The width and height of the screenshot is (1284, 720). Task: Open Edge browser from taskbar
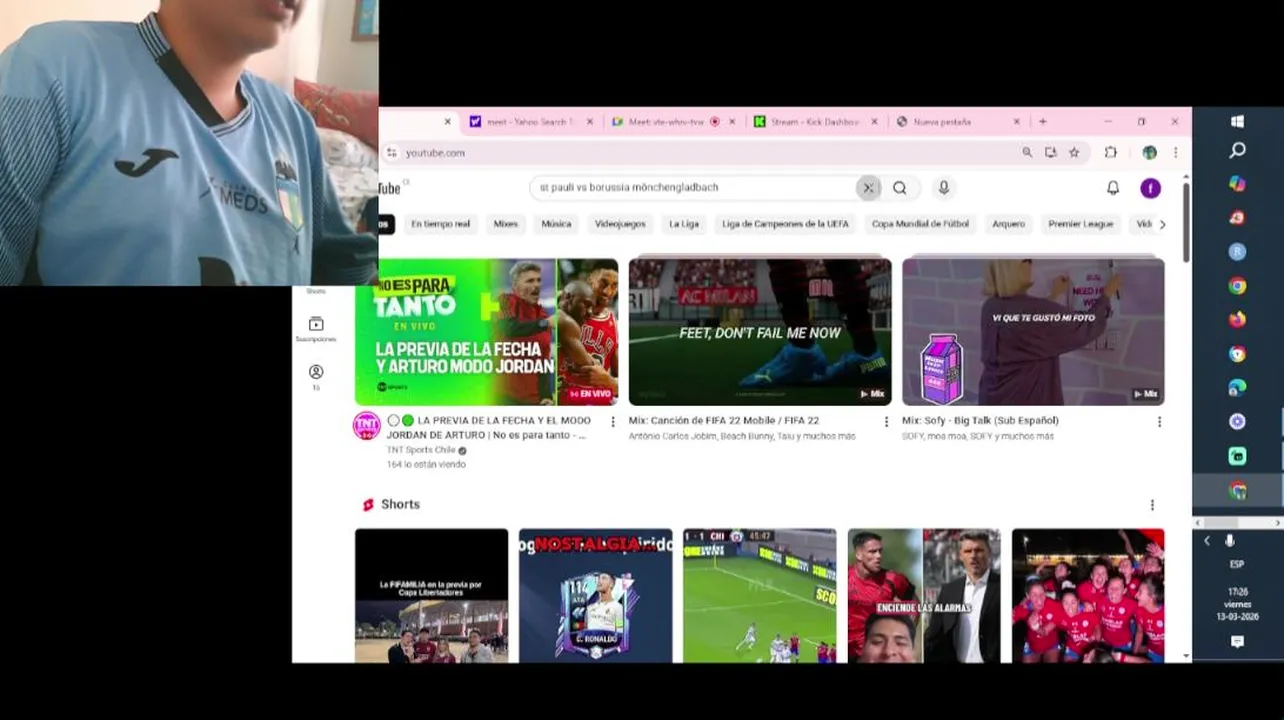coord(1237,388)
